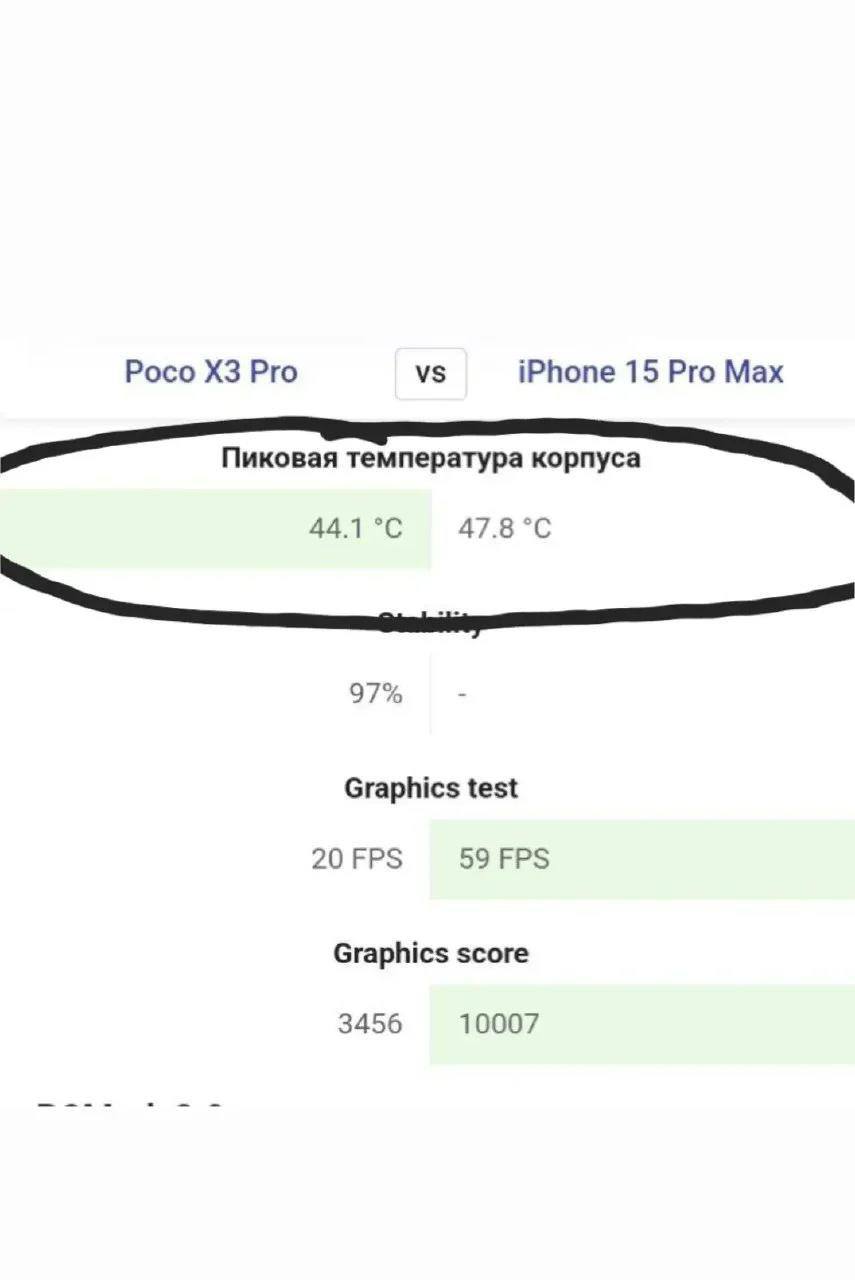The height and width of the screenshot is (1280, 855).
Task: Click the highlighted 59 FPS result
Action: pos(504,859)
